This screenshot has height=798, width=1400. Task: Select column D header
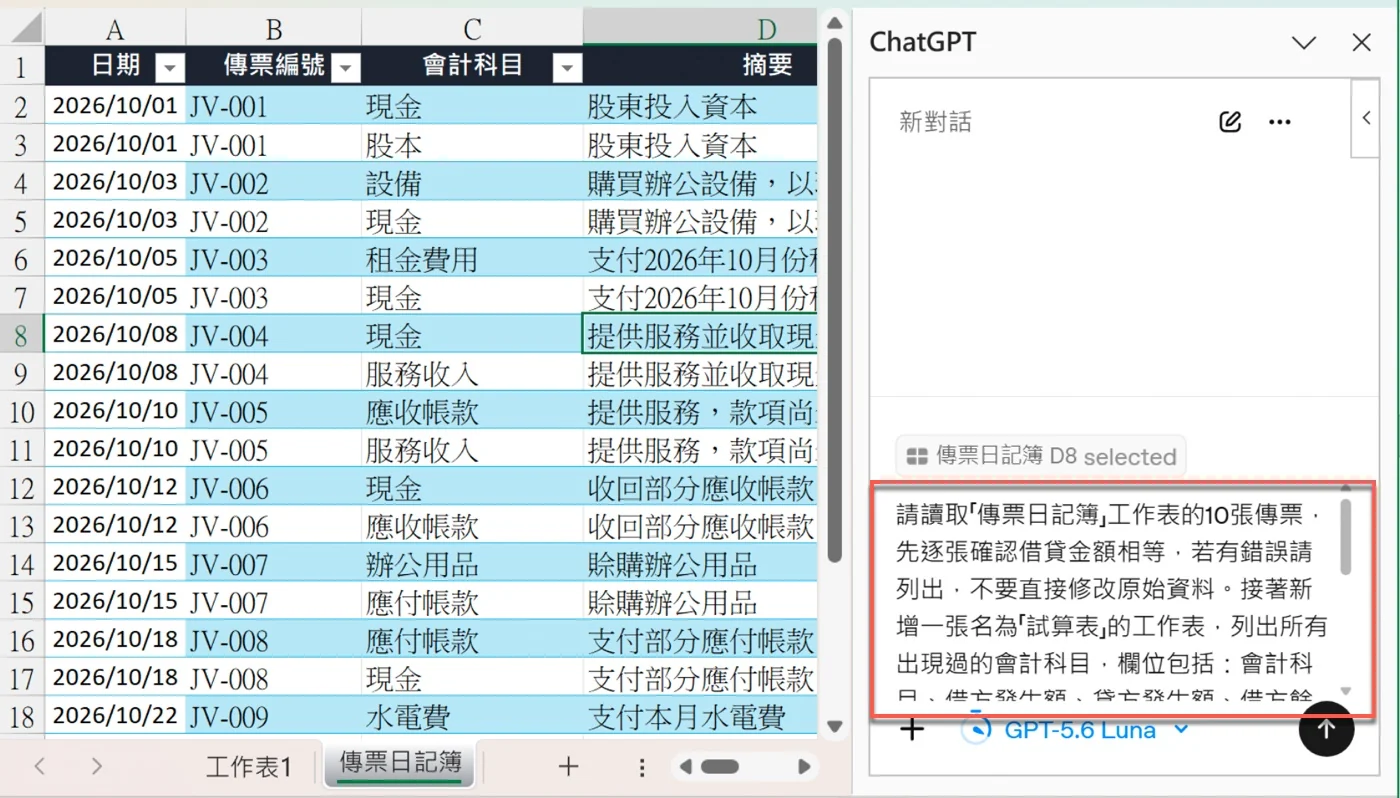tap(700, 28)
